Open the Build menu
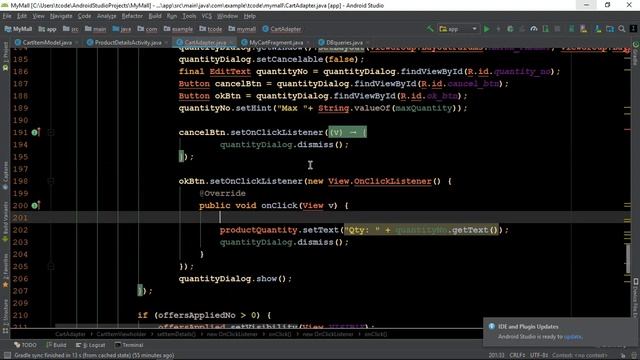This screenshot has width=640, height=360. point(155,16)
